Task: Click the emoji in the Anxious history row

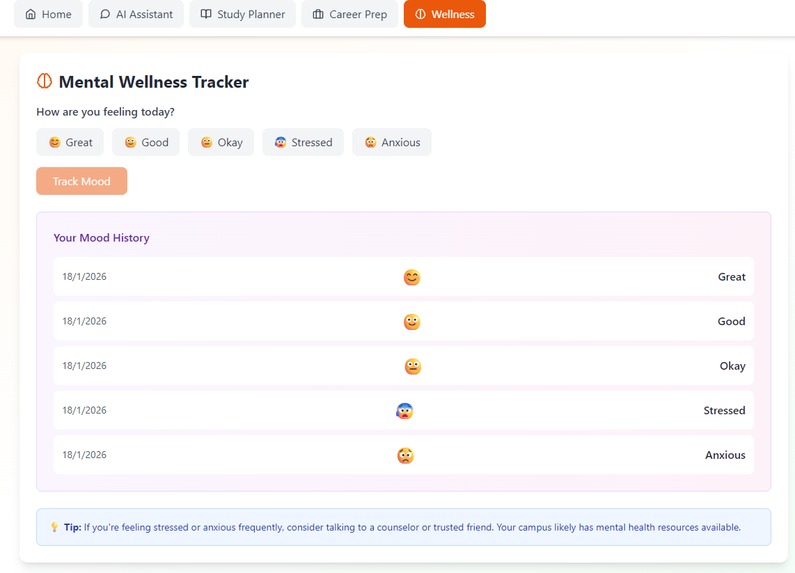Action: tap(405, 455)
